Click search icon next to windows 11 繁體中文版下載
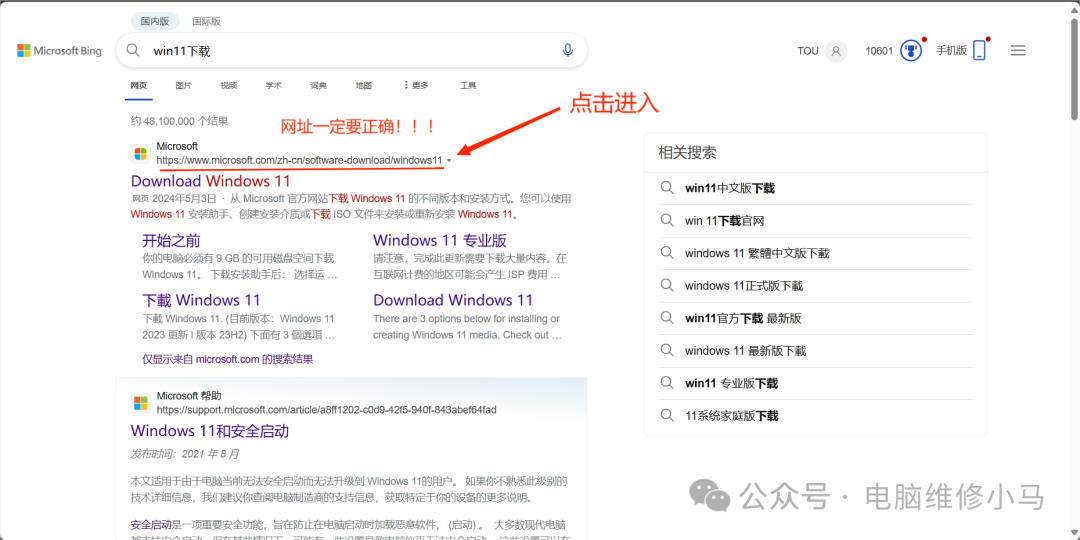The height and width of the screenshot is (540, 1080). point(666,253)
